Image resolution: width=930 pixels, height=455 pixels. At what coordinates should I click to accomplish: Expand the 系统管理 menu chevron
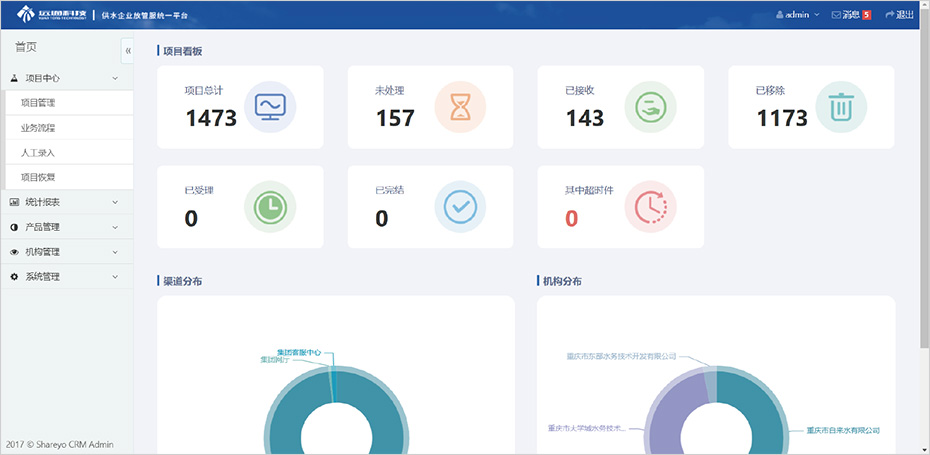point(115,277)
